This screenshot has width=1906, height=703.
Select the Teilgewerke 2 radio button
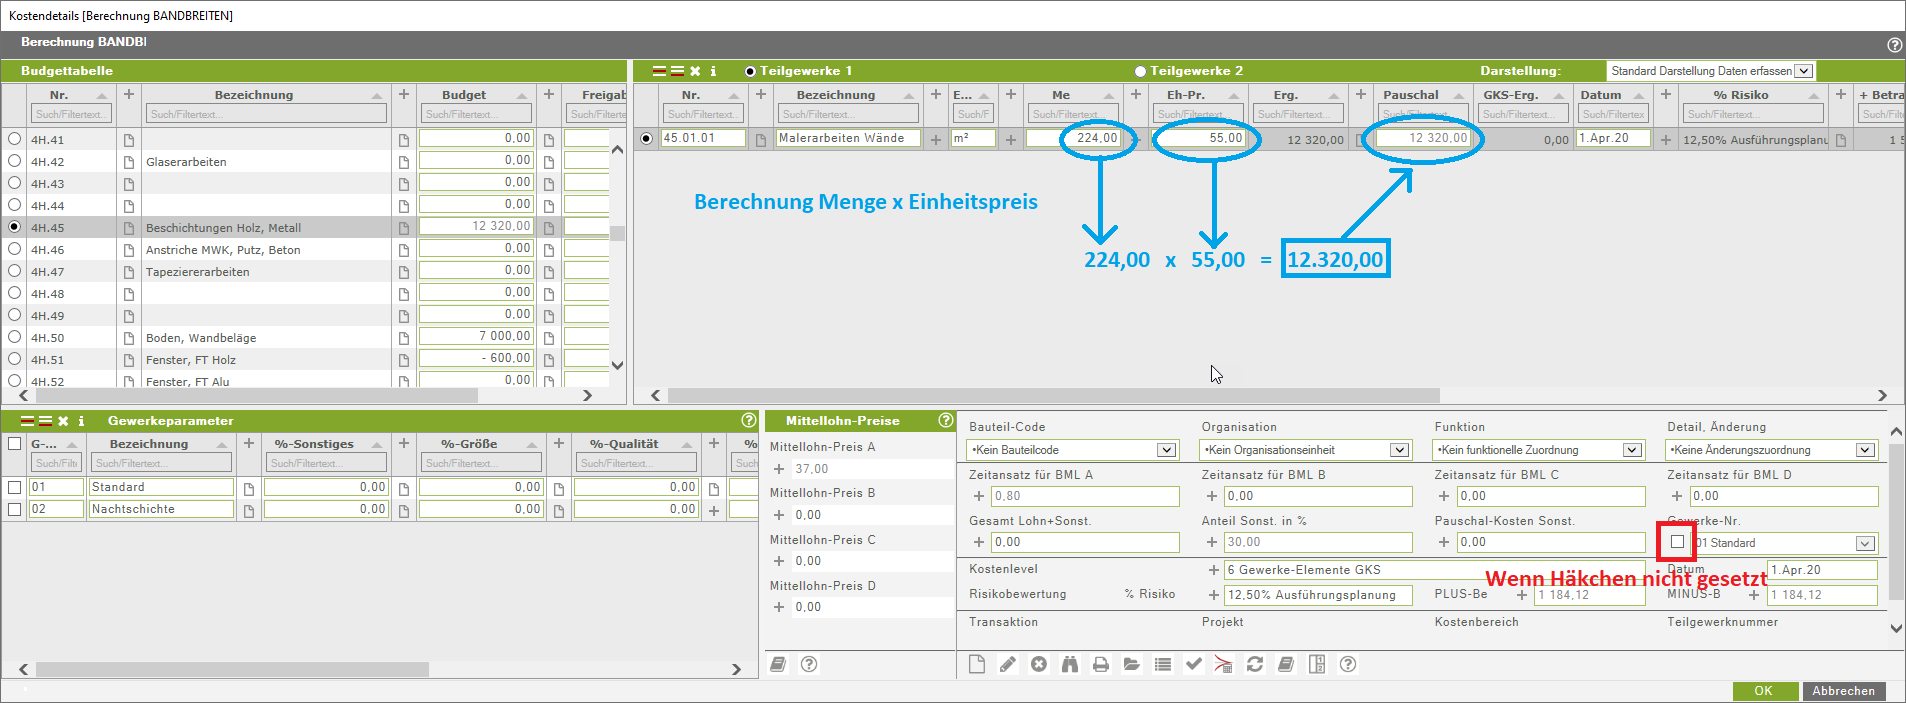(x=1140, y=71)
